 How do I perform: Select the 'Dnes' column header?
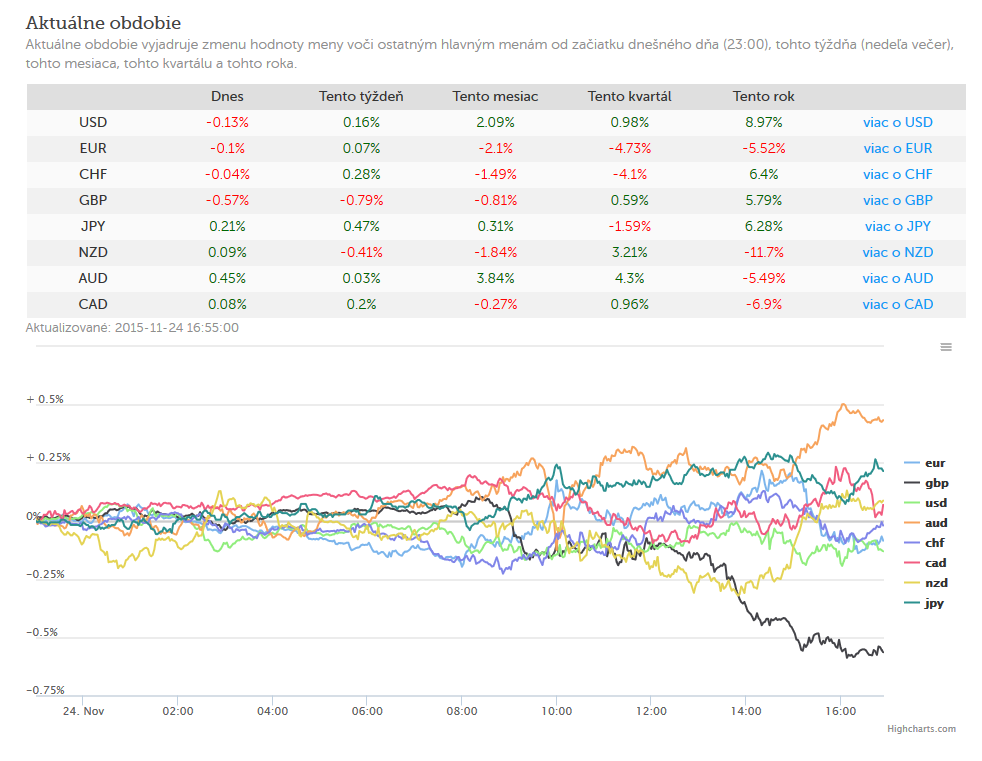227,96
